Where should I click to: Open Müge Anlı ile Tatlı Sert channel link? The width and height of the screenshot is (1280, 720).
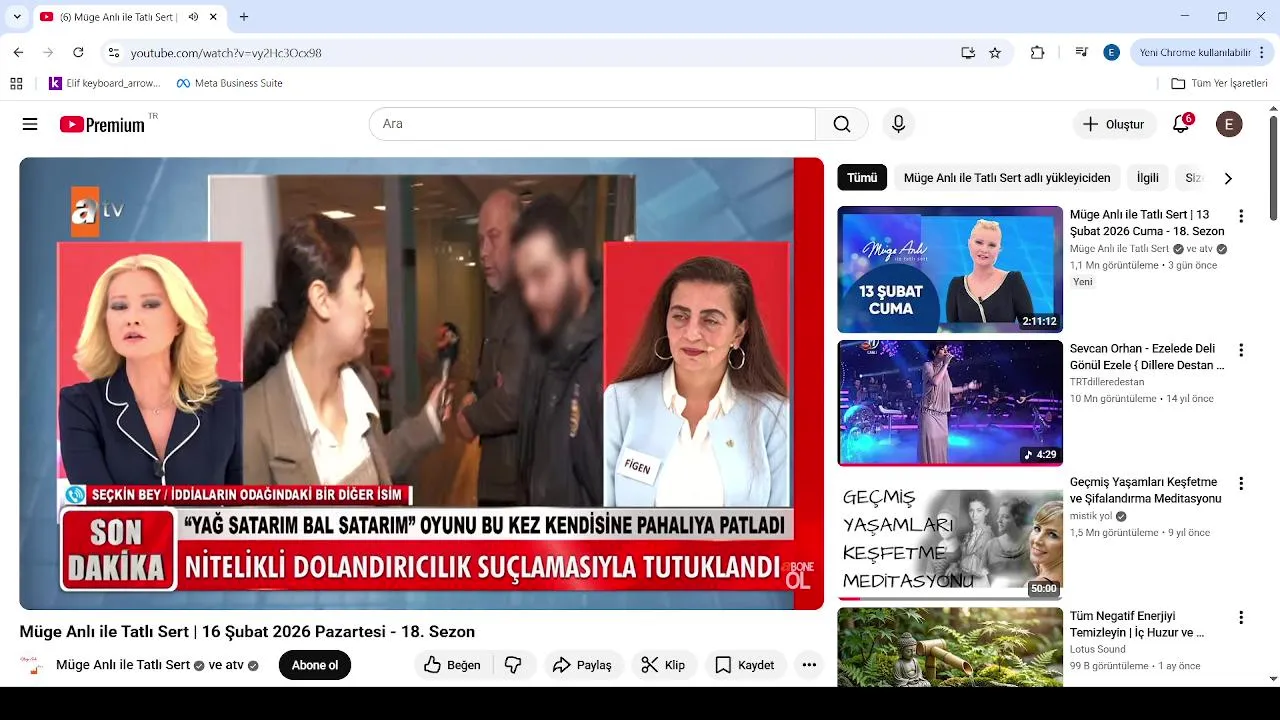[123, 665]
